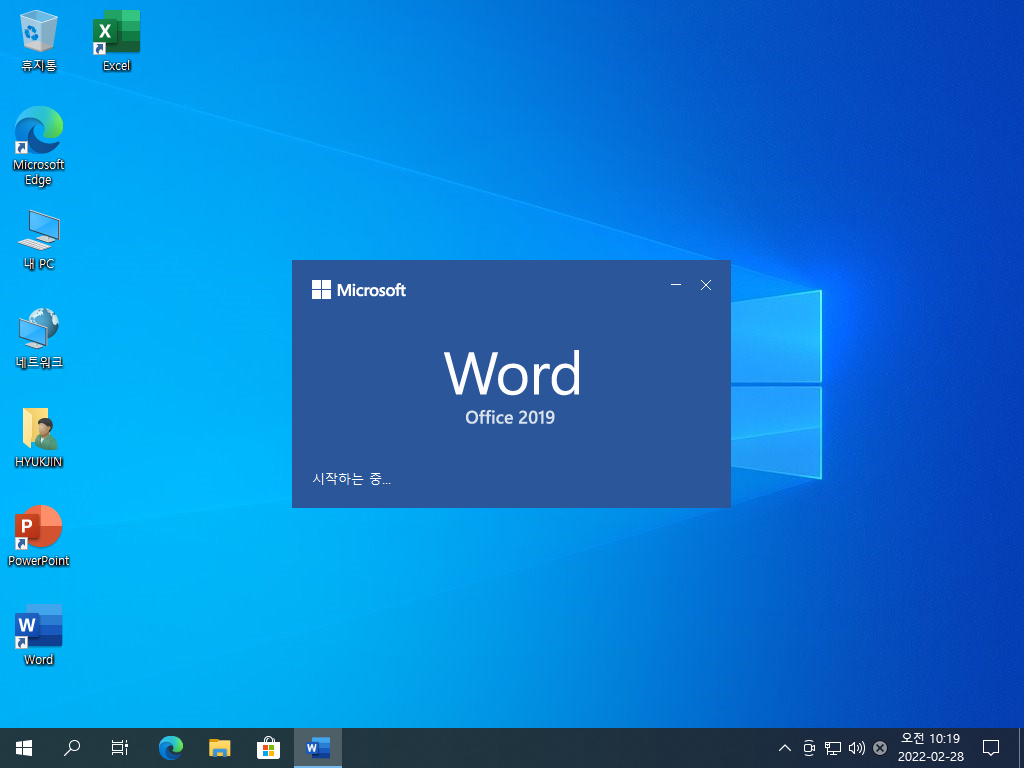The width and height of the screenshot is (1024, 768).
Task: Open the notification center icon
Action: pos(991,748)
